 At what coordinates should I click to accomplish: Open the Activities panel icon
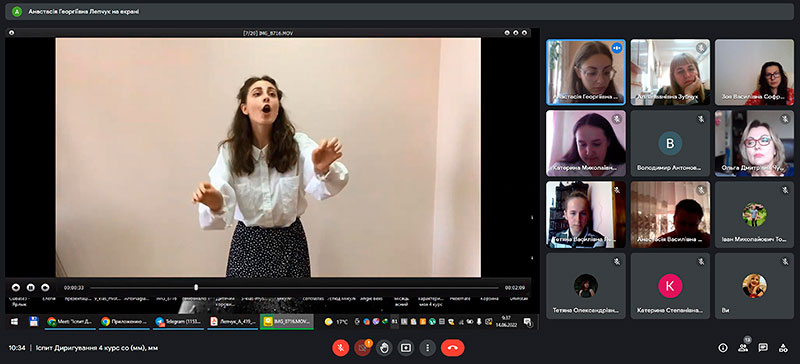(783, 348)
